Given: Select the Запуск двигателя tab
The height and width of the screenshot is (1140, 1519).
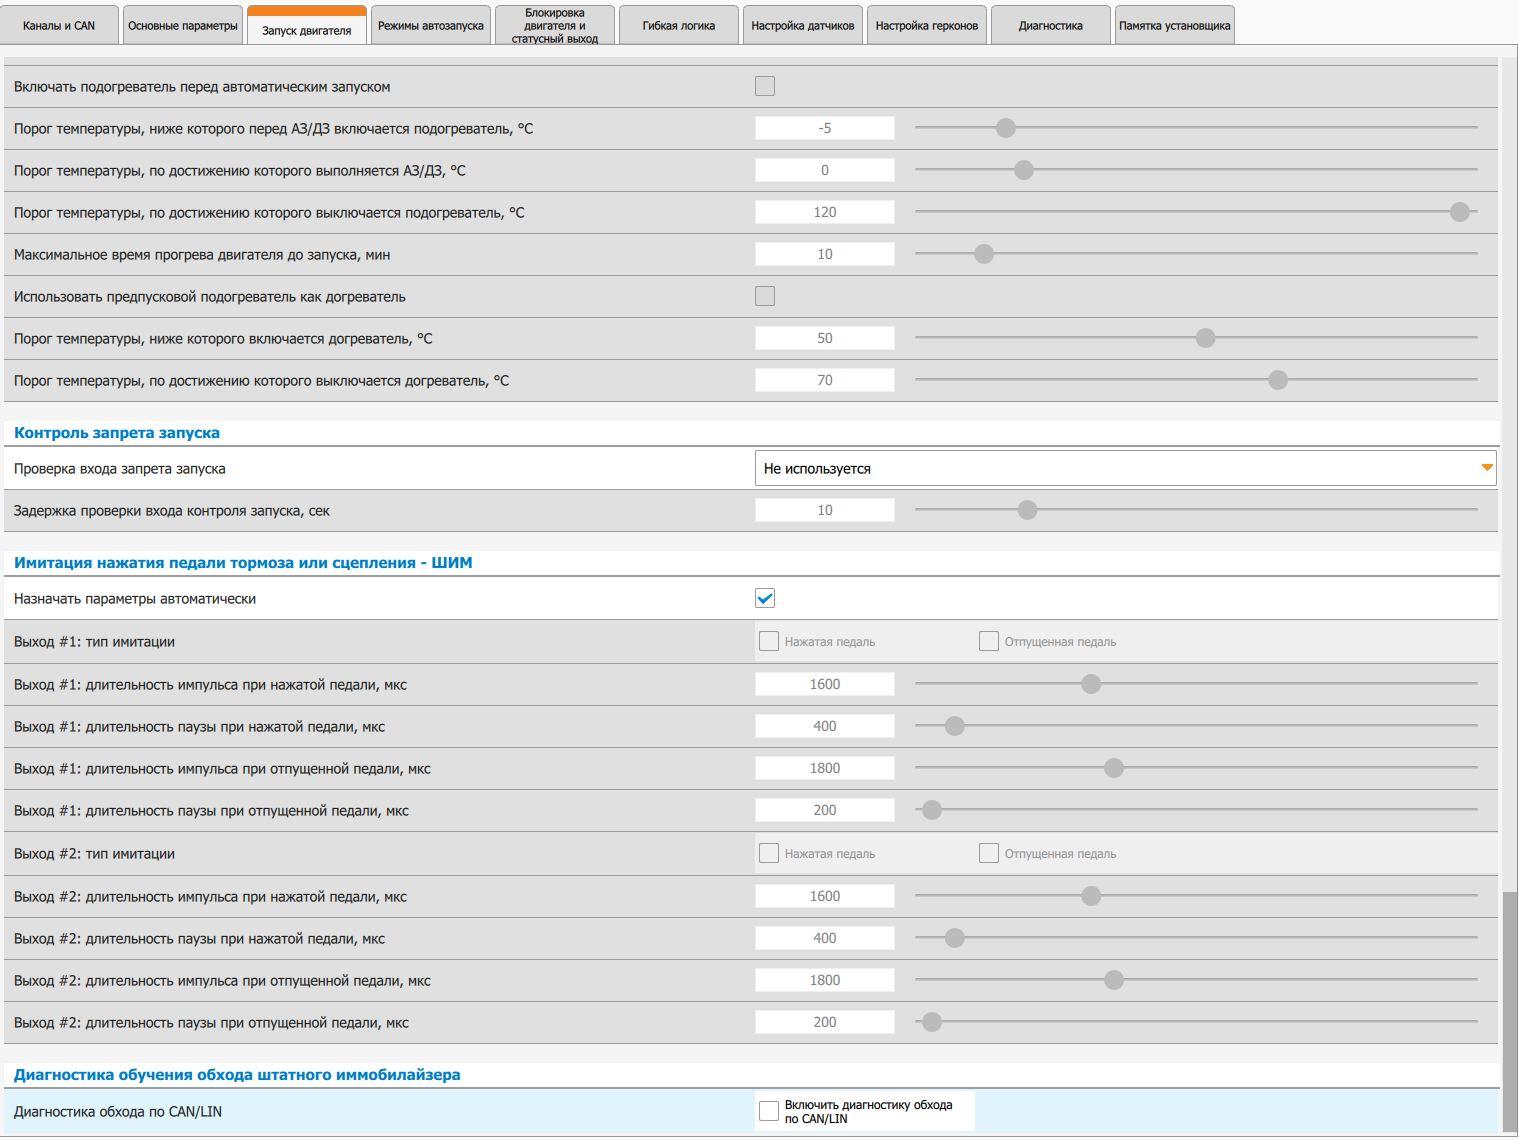Looking at the screenshot, I should click(x=307, y=26).
